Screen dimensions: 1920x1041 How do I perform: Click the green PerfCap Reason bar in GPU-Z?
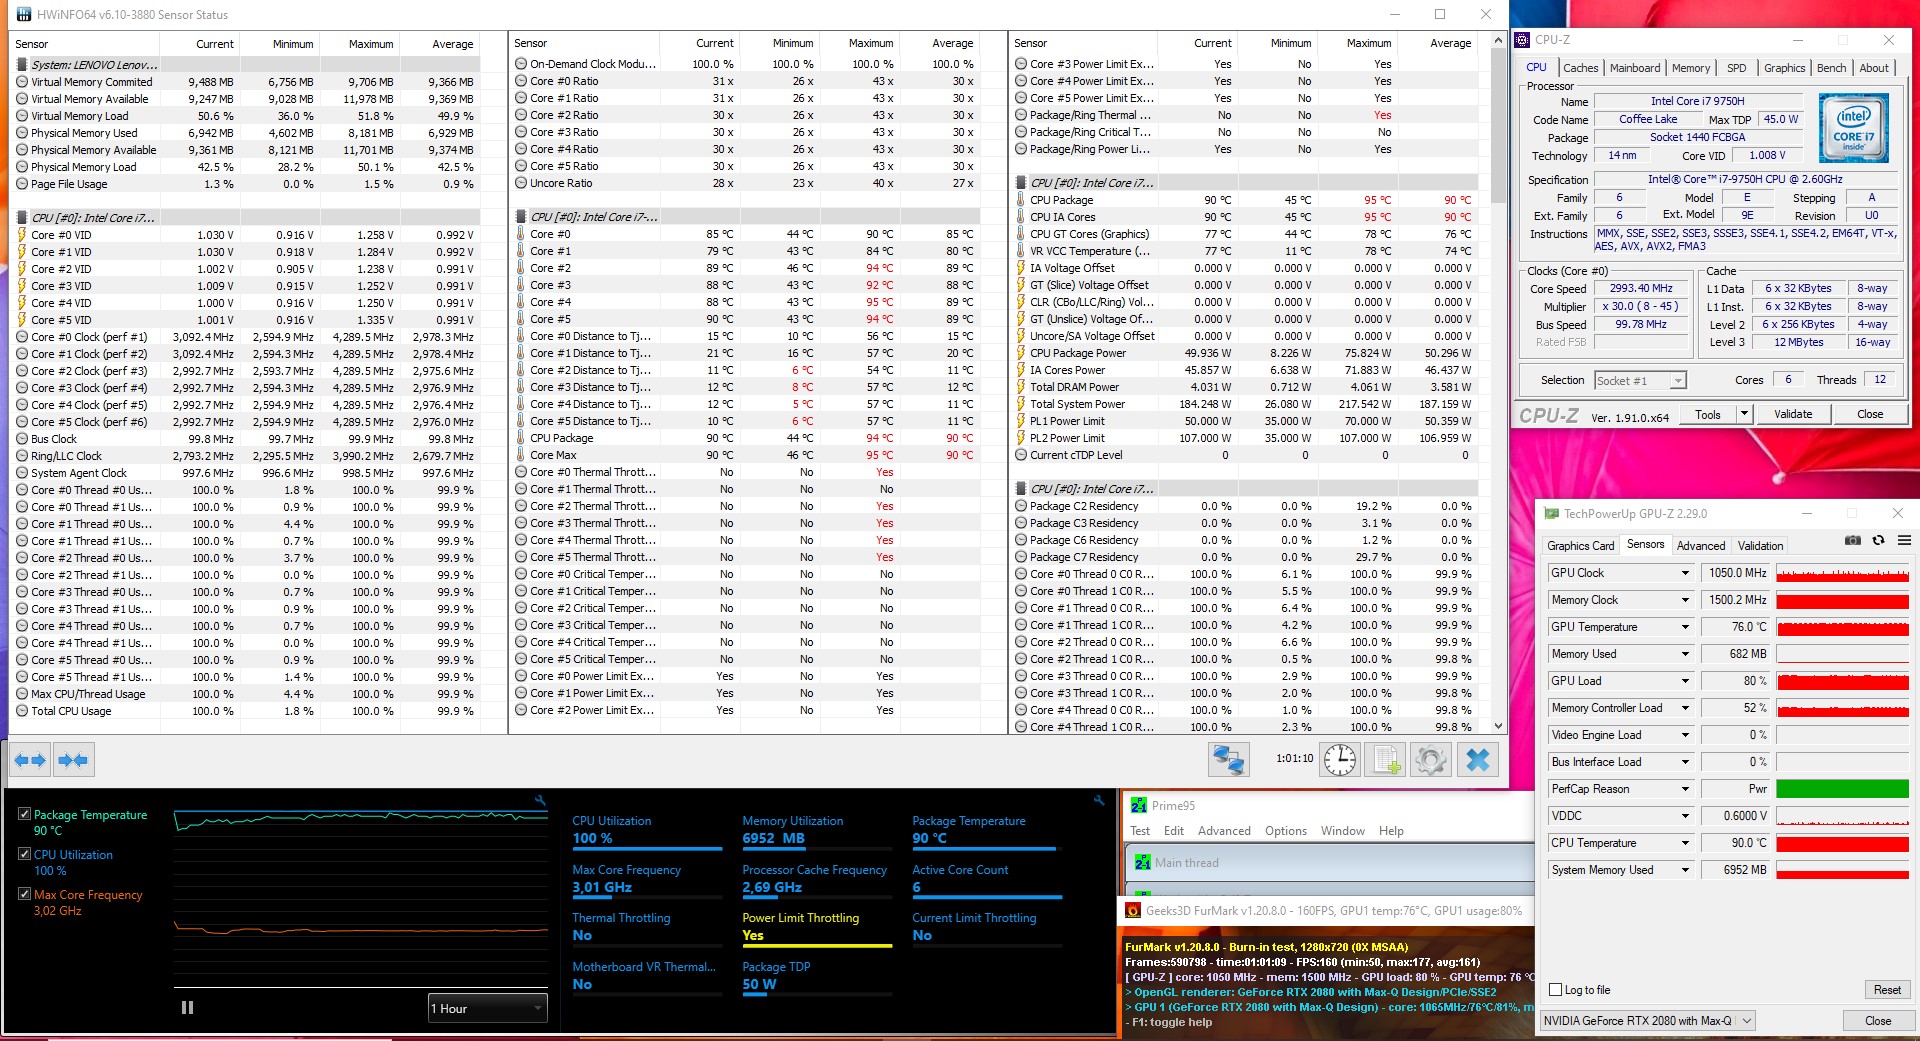point(1842,789)
